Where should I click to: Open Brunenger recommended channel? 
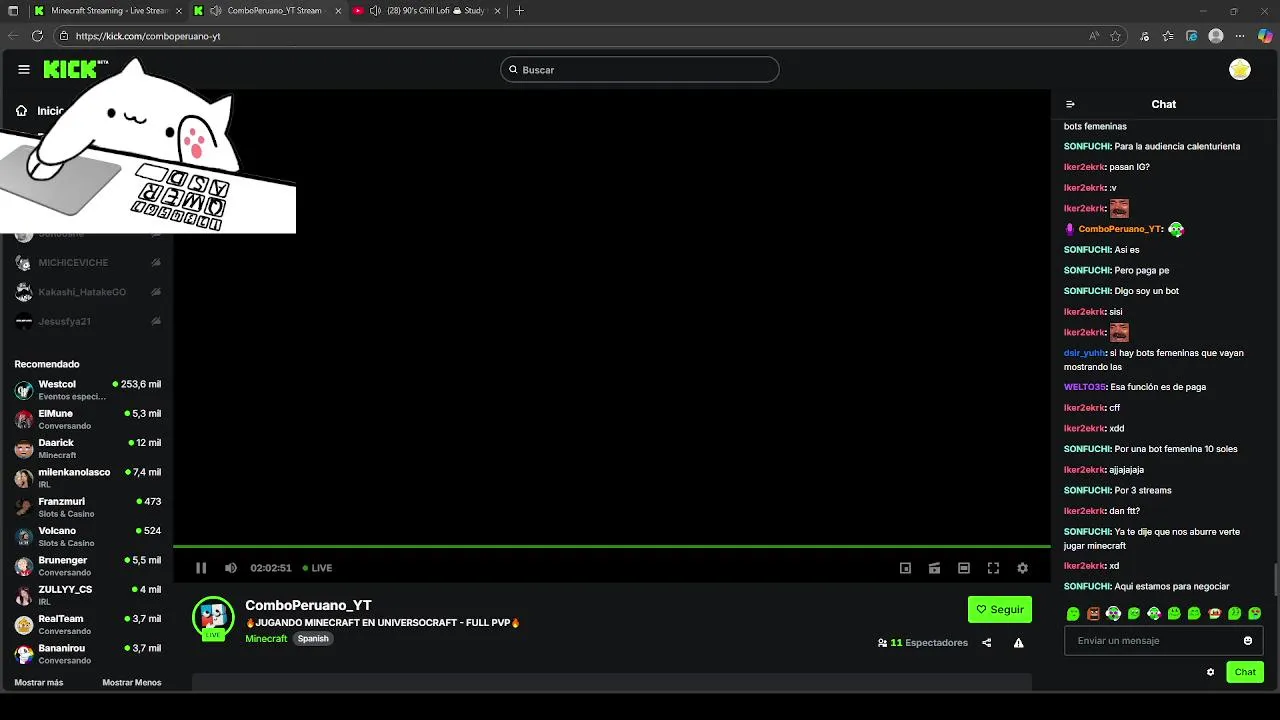click(87, 566)
